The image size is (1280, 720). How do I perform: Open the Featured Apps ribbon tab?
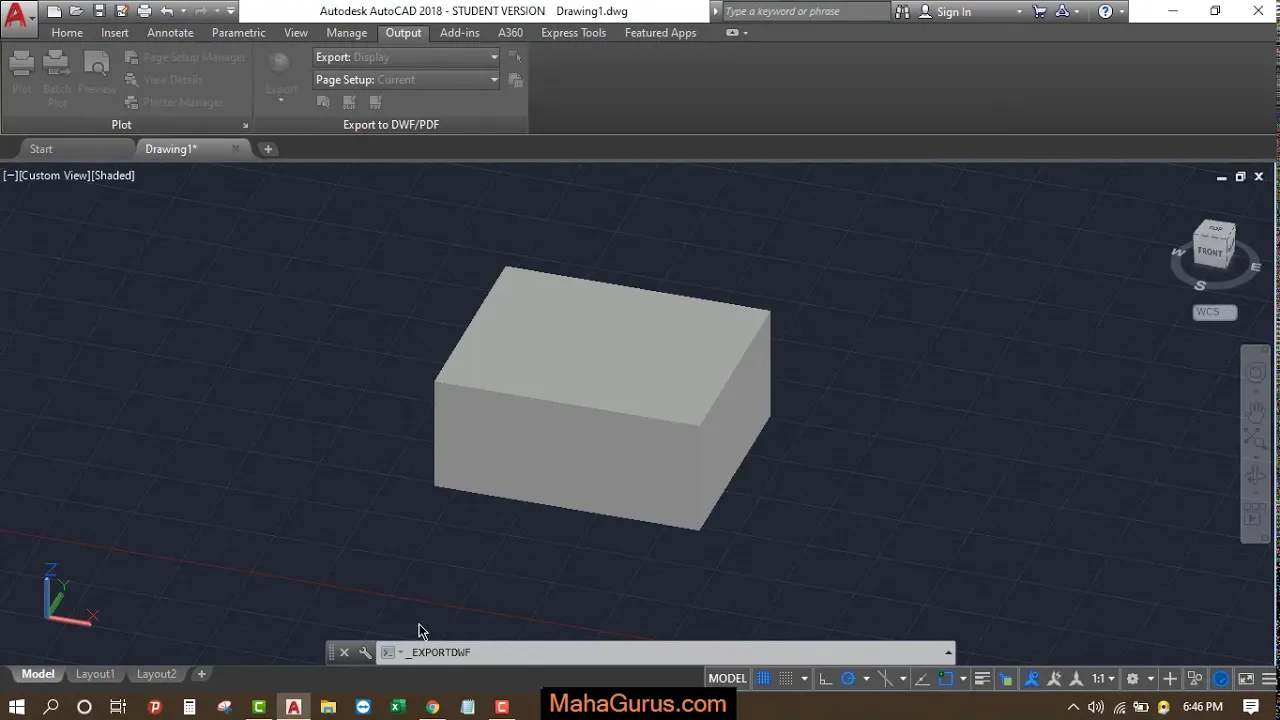tap(660, 33)
